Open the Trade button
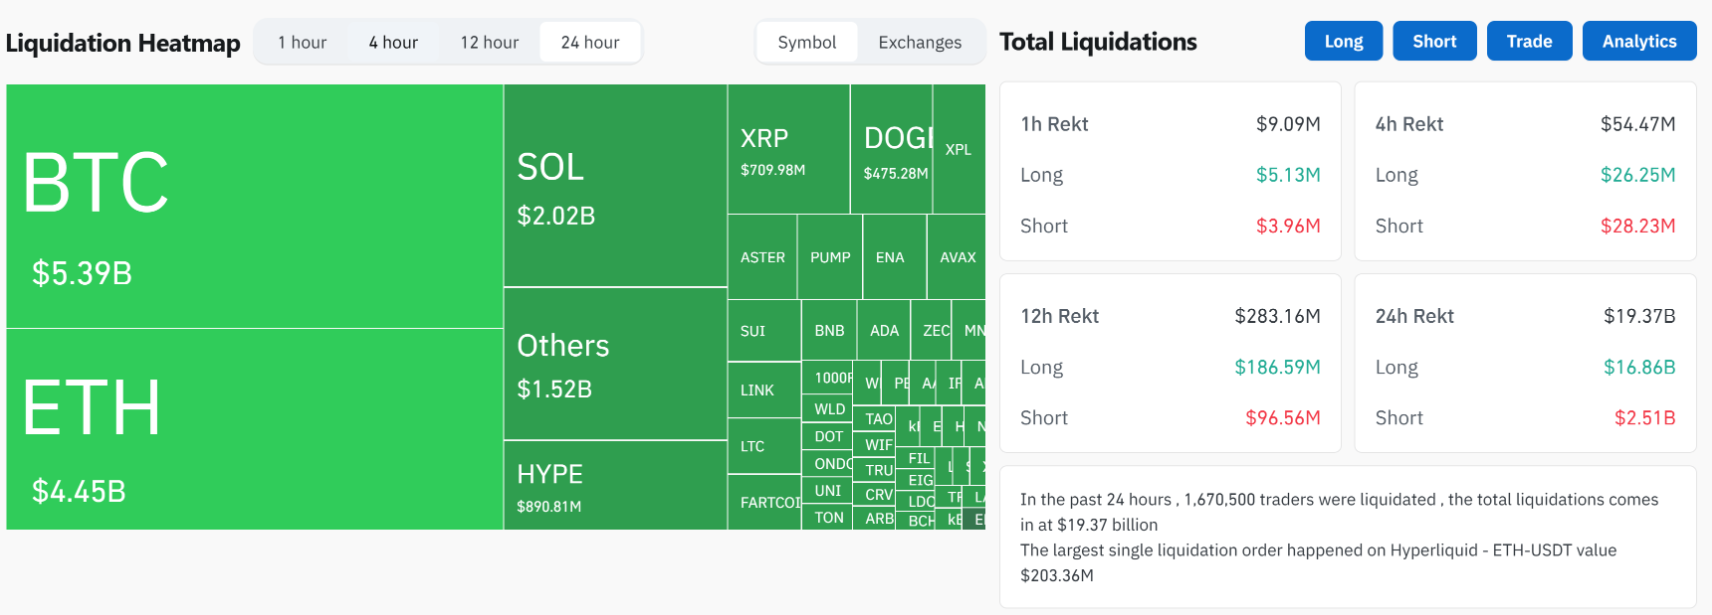The height and width of the screenshot is (615, 1712). (1529, 41)
